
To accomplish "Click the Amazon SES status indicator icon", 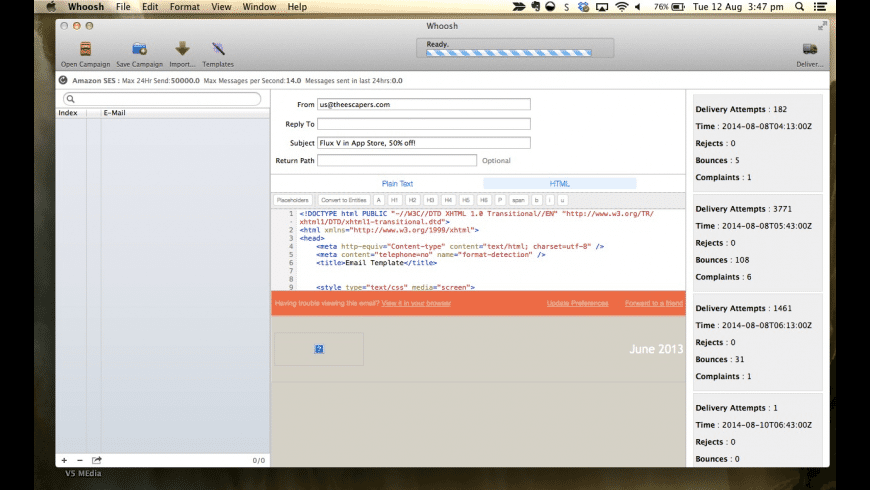I will [x=63, y=80].
